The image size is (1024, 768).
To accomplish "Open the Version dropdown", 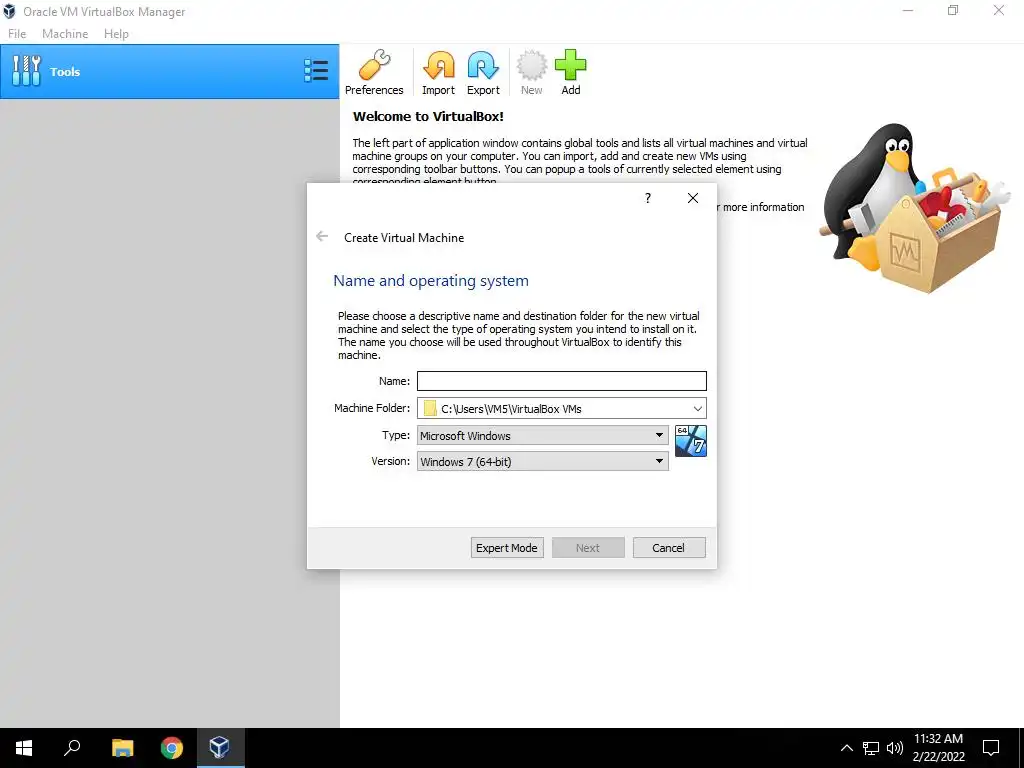I will [x=543, y=462].
